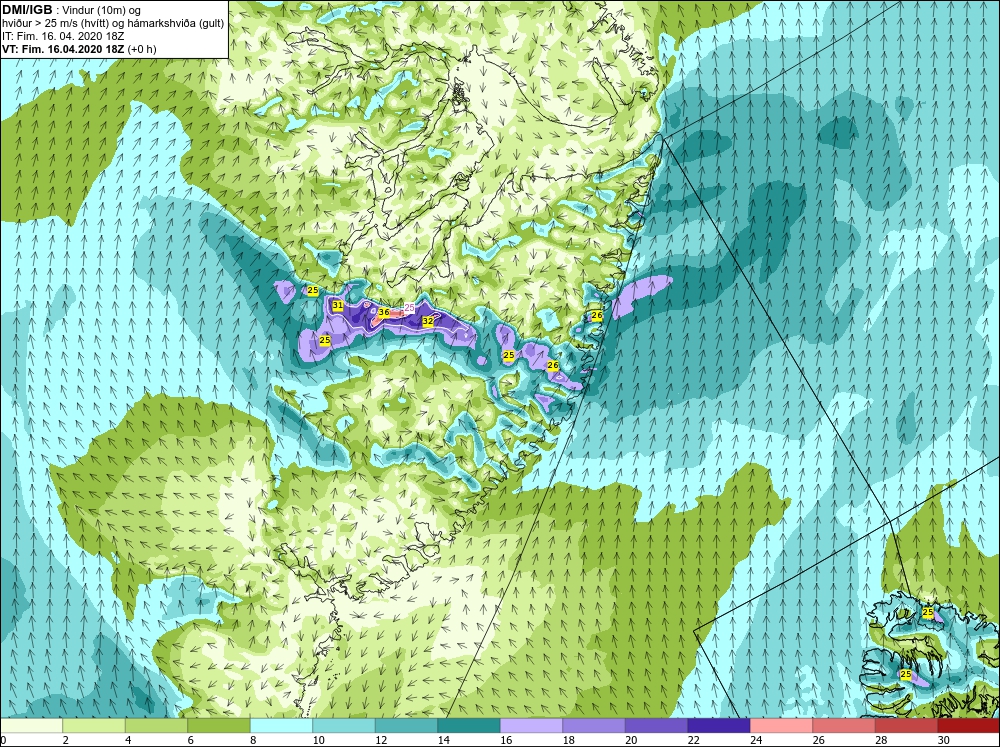This screenshot has height=747, width=1000.
Task: Pick the medium purple 18–20 legend swatch
Action: coord(594,725)
